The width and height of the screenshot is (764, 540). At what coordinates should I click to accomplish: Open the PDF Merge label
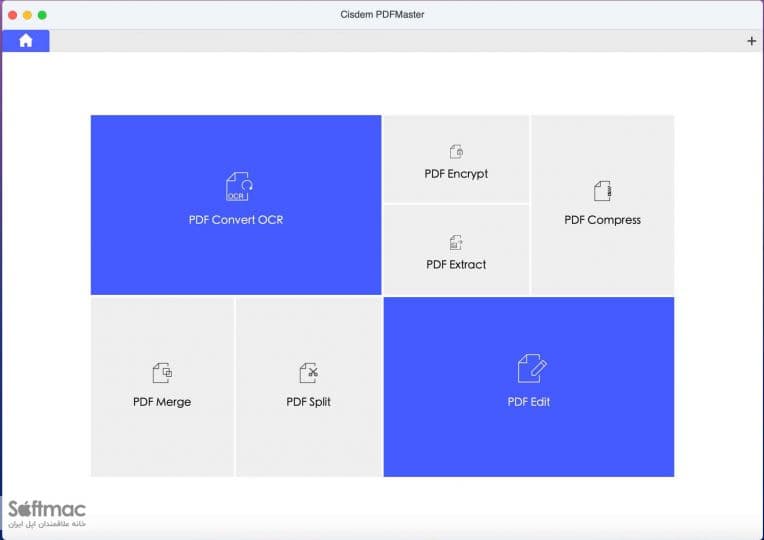tap(162, 402)
